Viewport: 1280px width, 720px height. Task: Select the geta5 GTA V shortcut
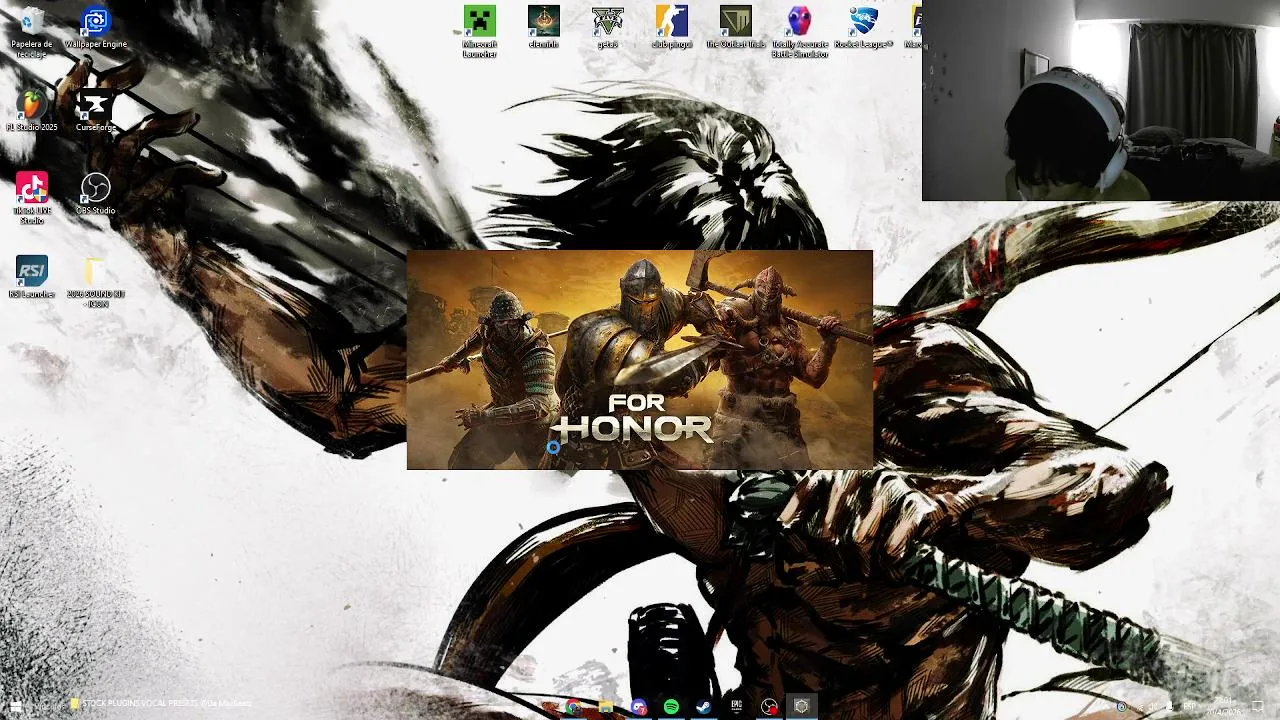click(x=608, y=27)
